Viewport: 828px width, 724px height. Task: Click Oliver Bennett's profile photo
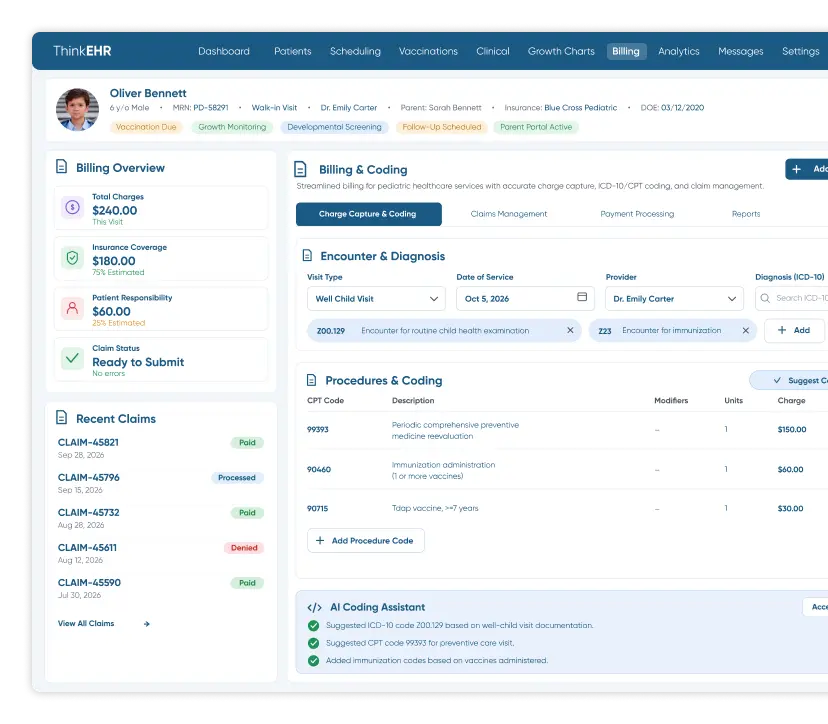coord(78,109)
